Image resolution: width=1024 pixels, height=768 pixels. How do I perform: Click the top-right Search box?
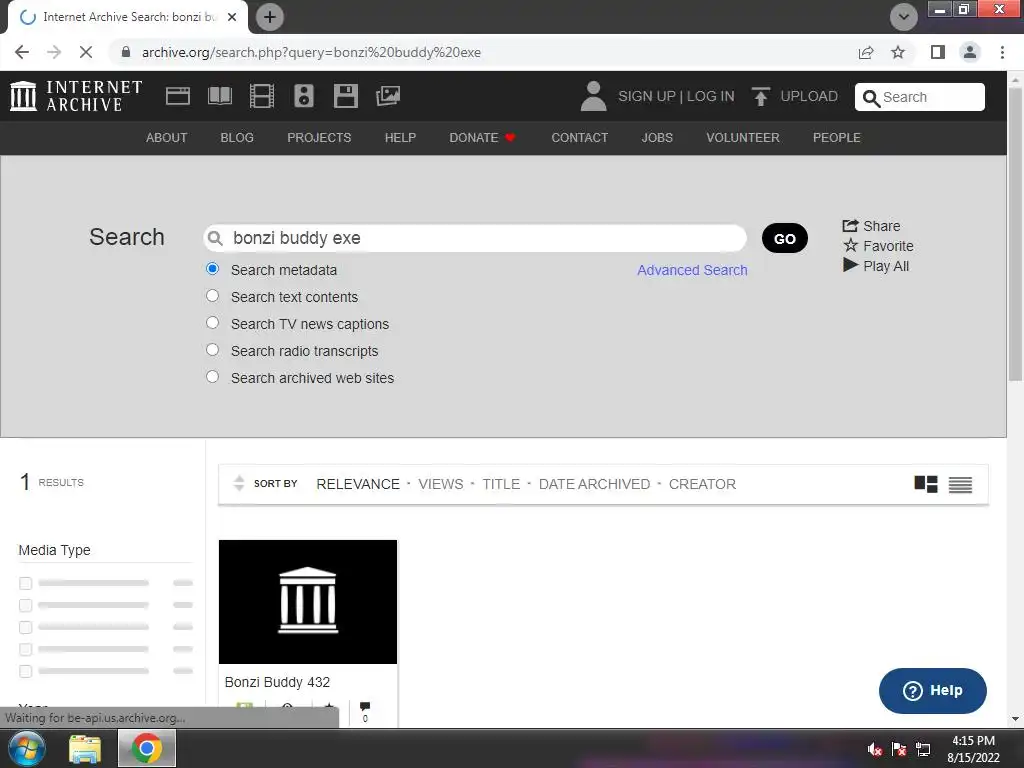[920, 97]
